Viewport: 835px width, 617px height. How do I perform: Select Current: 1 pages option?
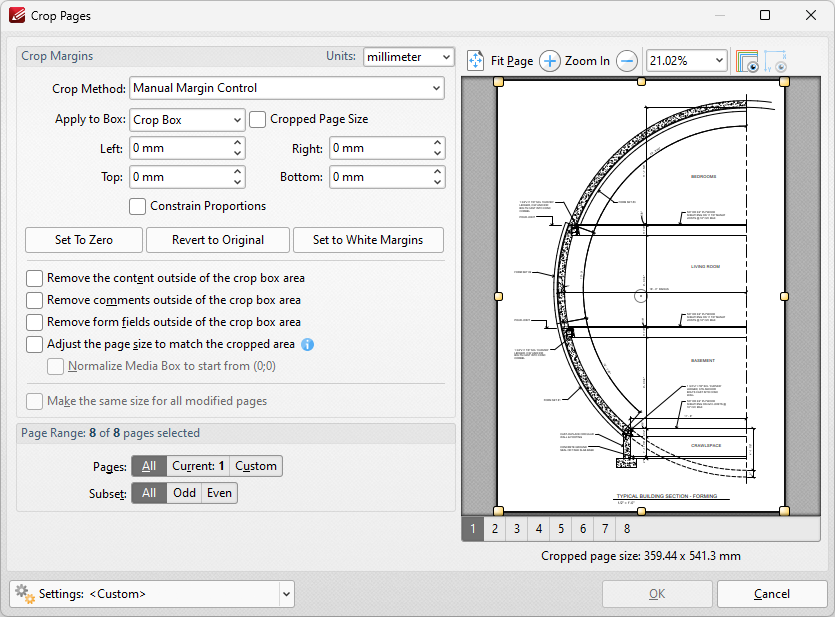point(198,466)
